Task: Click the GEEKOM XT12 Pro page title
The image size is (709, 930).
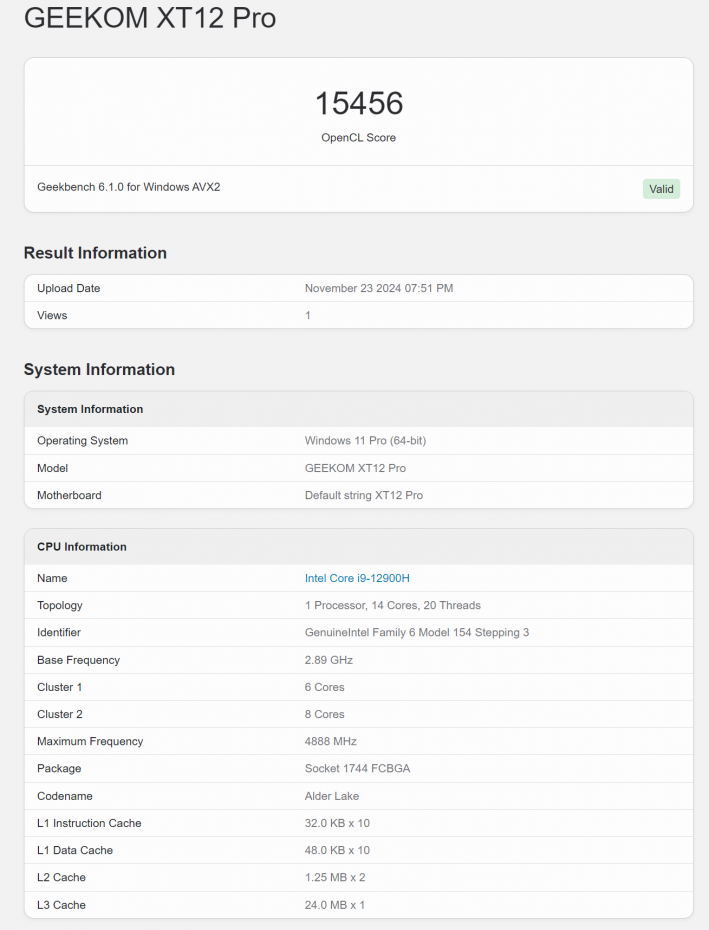Action: click(x=150, y=18)
